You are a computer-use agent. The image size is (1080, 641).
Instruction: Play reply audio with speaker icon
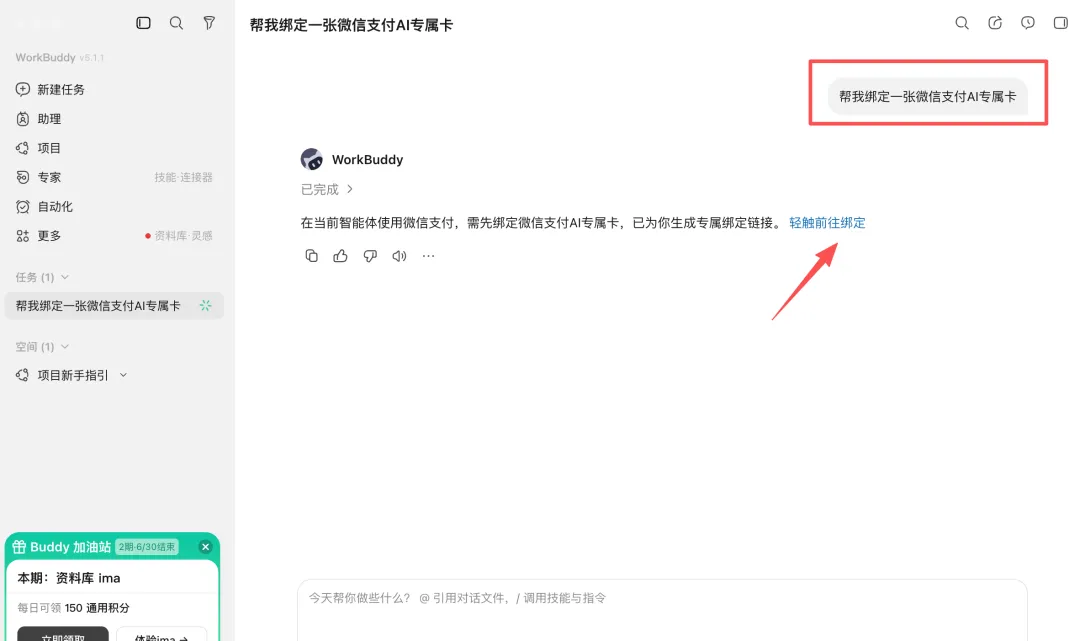pos(399,256)
